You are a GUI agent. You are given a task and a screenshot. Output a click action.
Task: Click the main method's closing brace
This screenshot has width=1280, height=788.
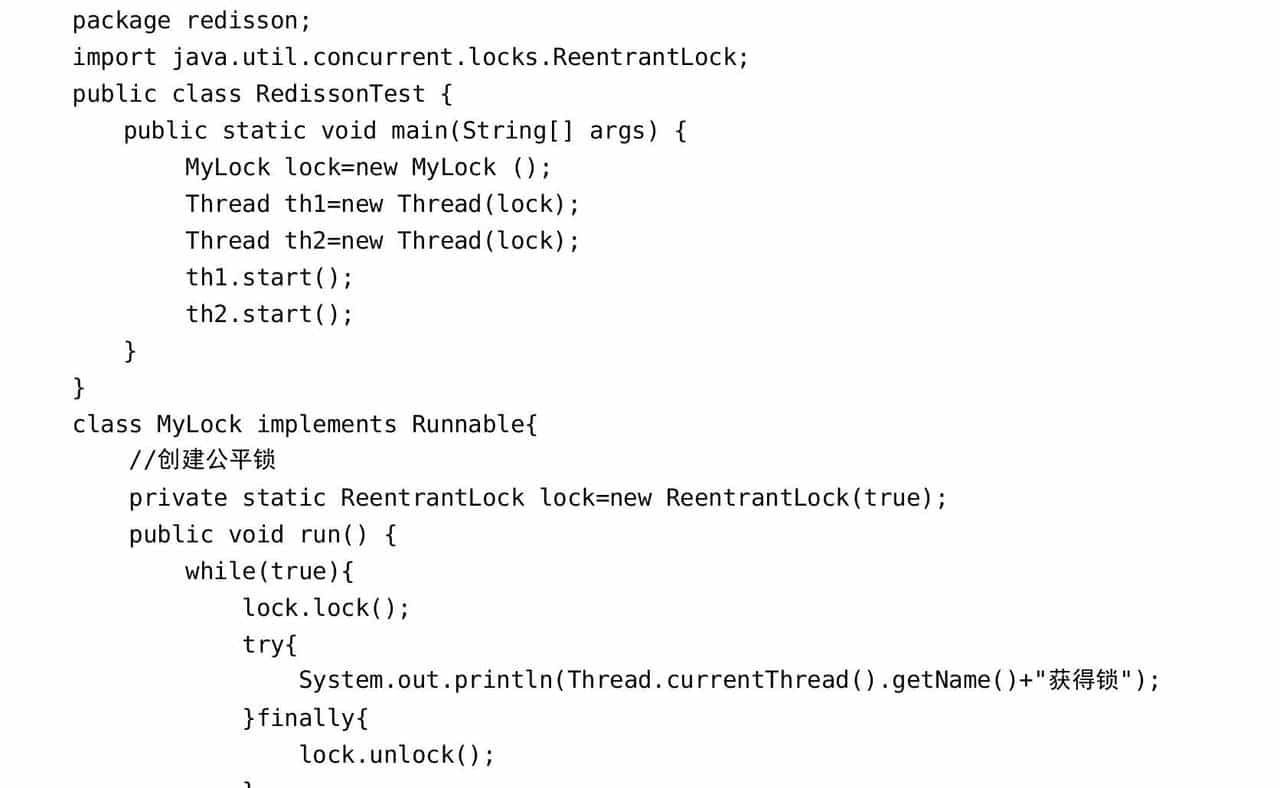click(x=130, y=351)
